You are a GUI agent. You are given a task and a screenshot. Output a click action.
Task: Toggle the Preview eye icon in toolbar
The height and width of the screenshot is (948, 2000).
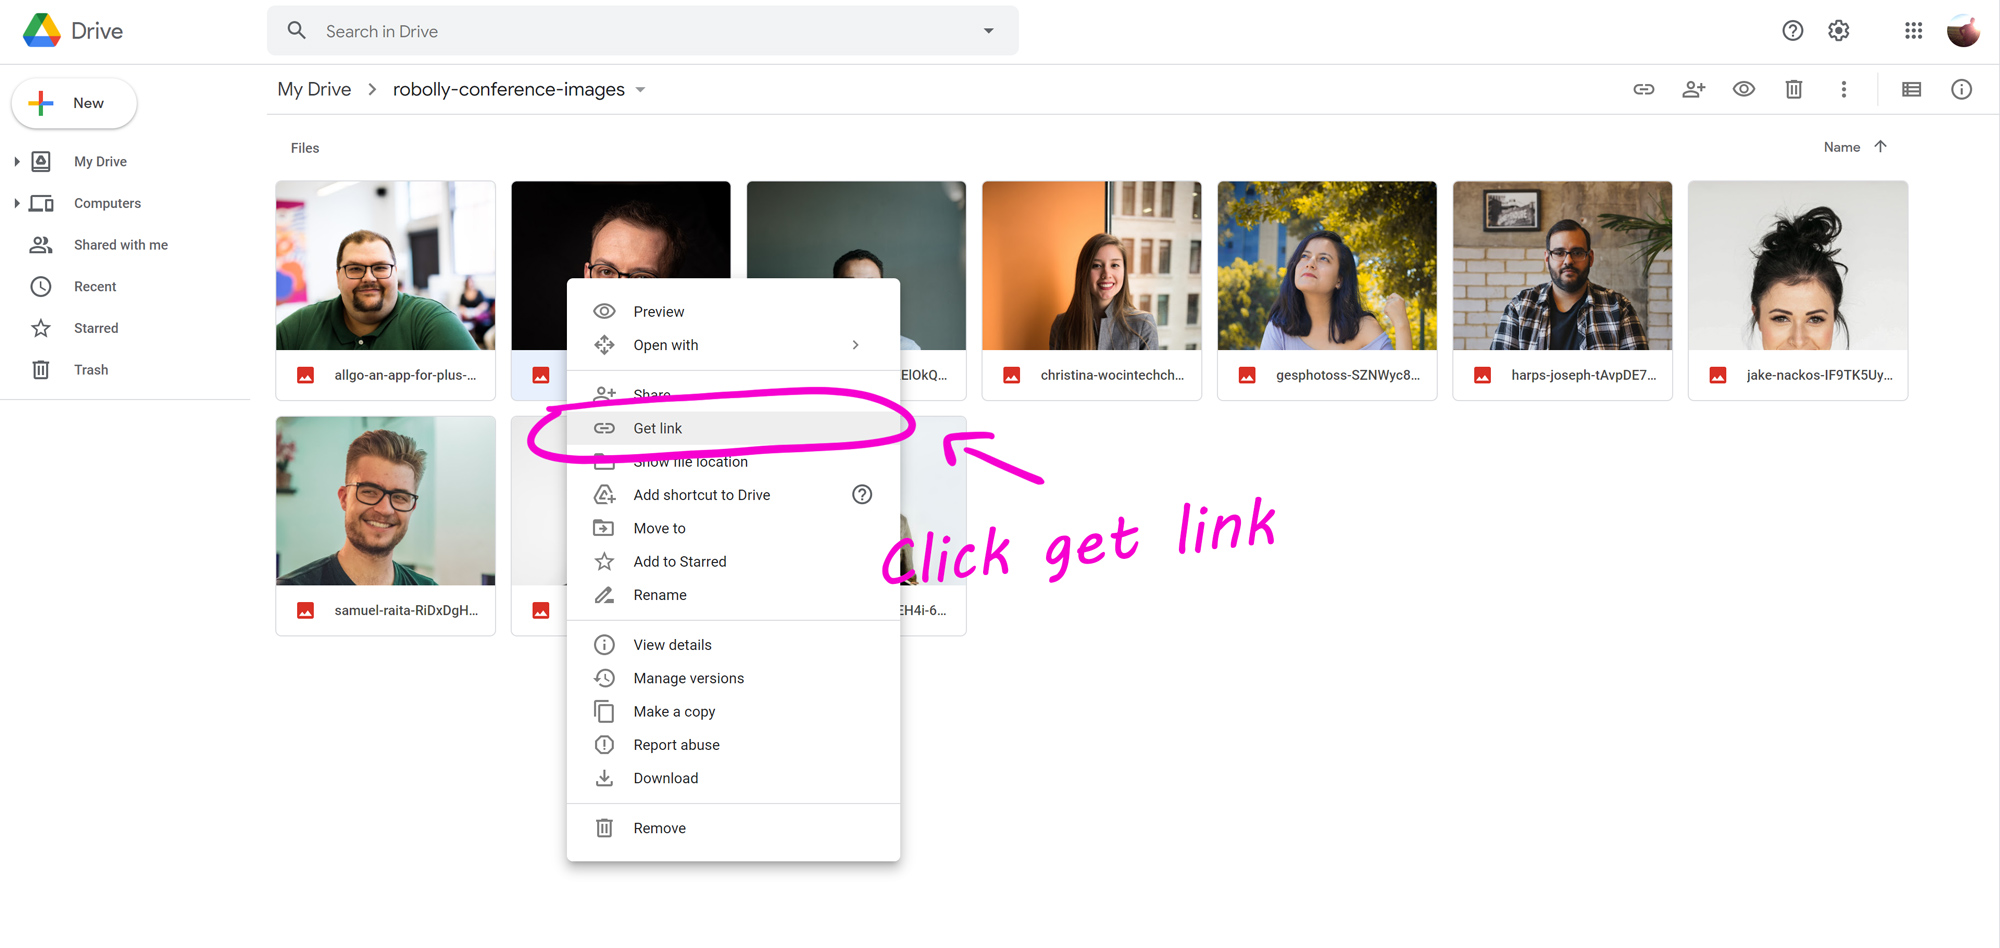click(1743, 90)
